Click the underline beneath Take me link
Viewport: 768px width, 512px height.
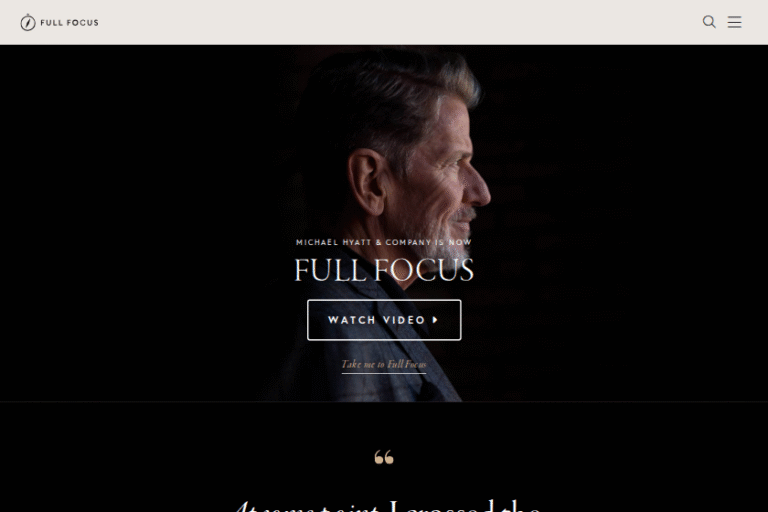(384, 373)
